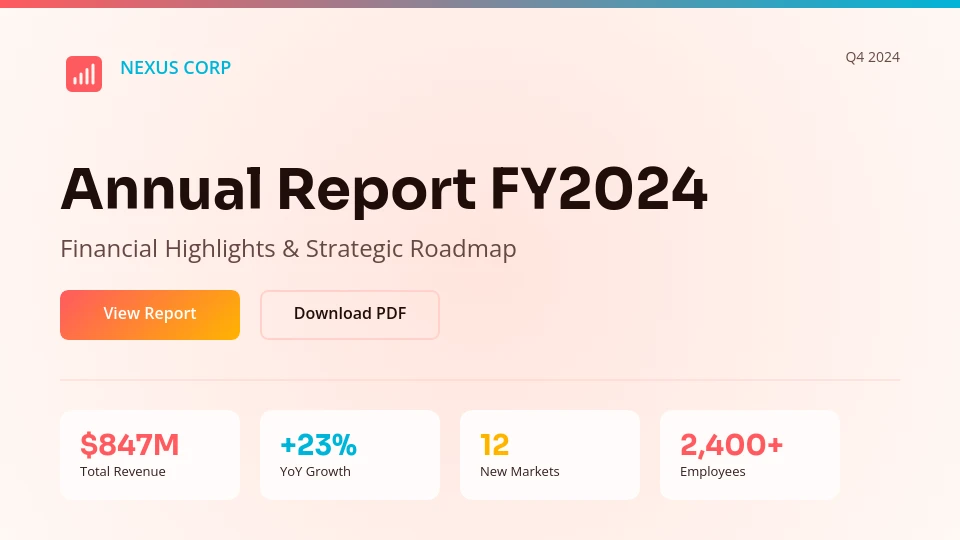Screen dimensions: 960x540
Task: Click the 2,400+ employees figure
Action: point(731,444)
